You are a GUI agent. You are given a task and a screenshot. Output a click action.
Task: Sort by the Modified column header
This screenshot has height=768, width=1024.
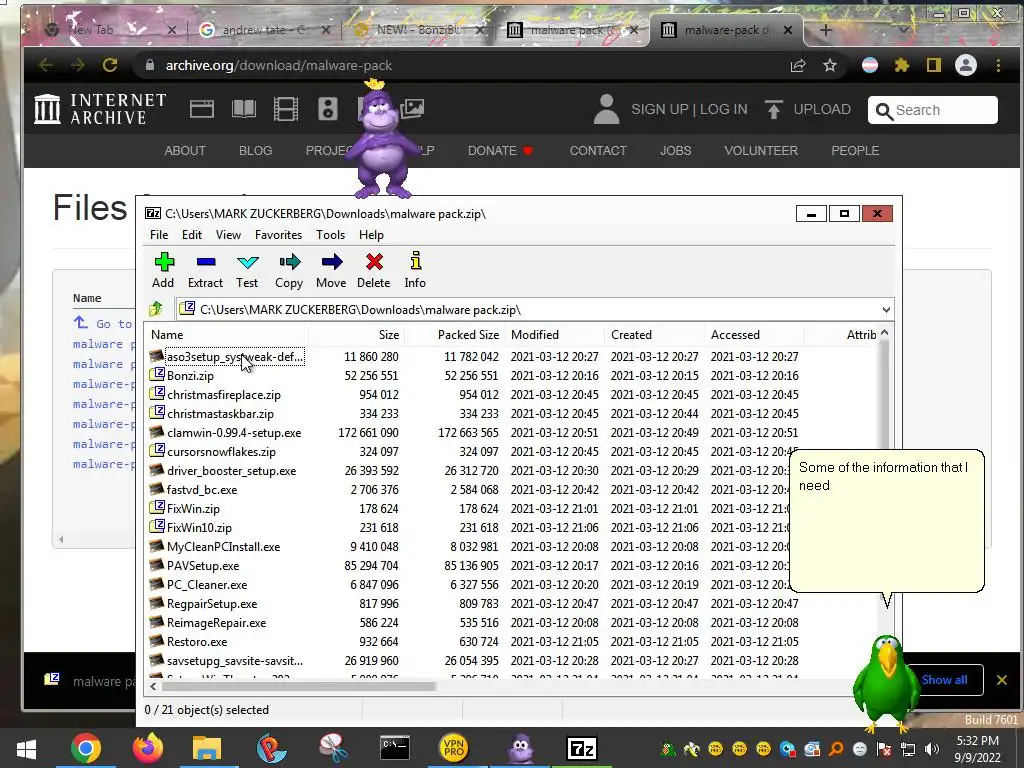(x=555, y=335)
